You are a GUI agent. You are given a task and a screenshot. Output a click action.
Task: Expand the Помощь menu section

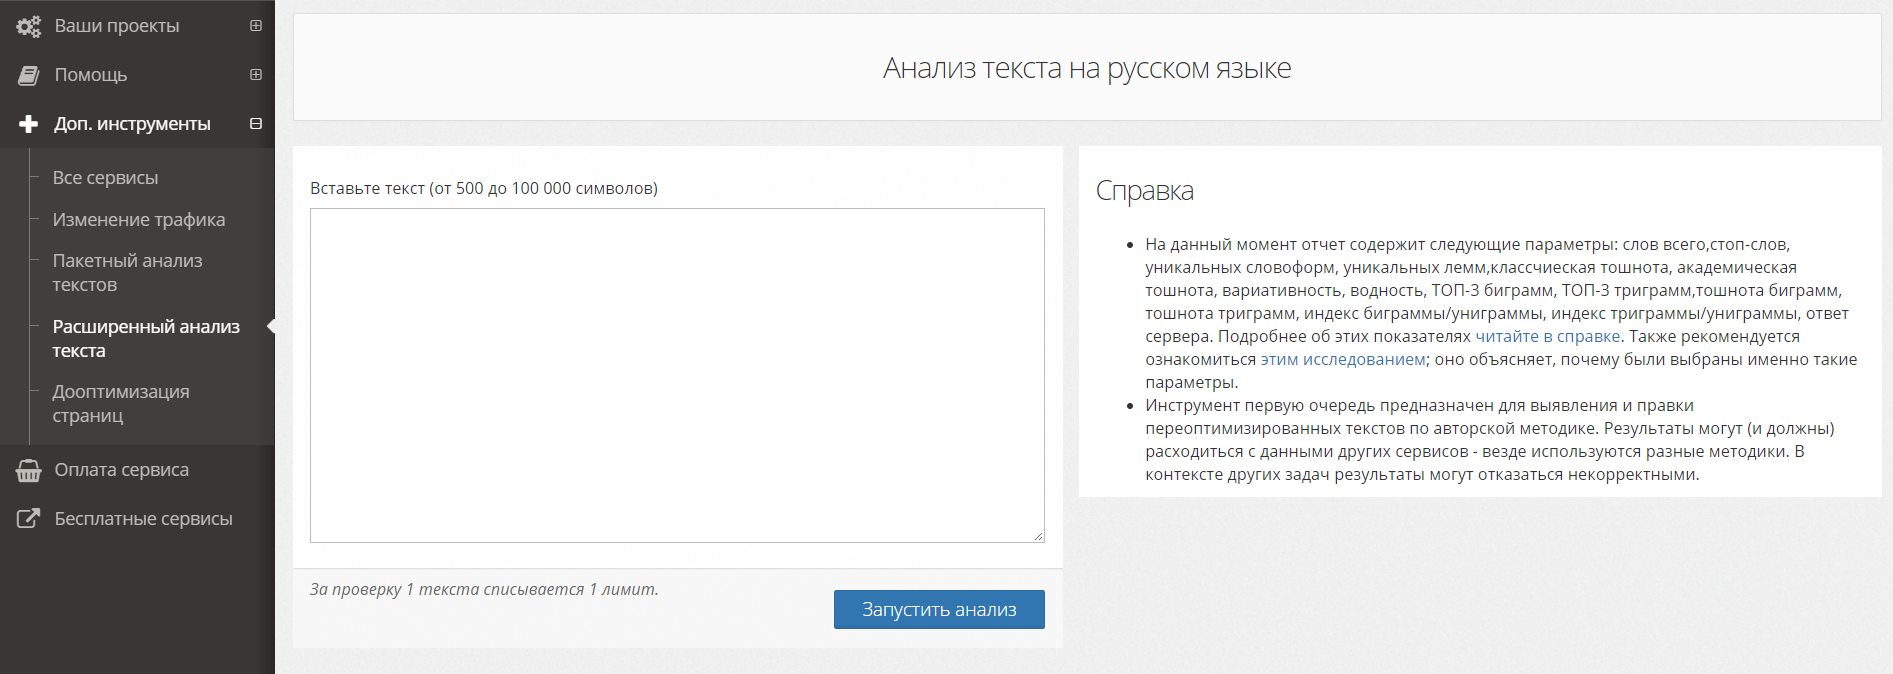(x=256, y=75)
